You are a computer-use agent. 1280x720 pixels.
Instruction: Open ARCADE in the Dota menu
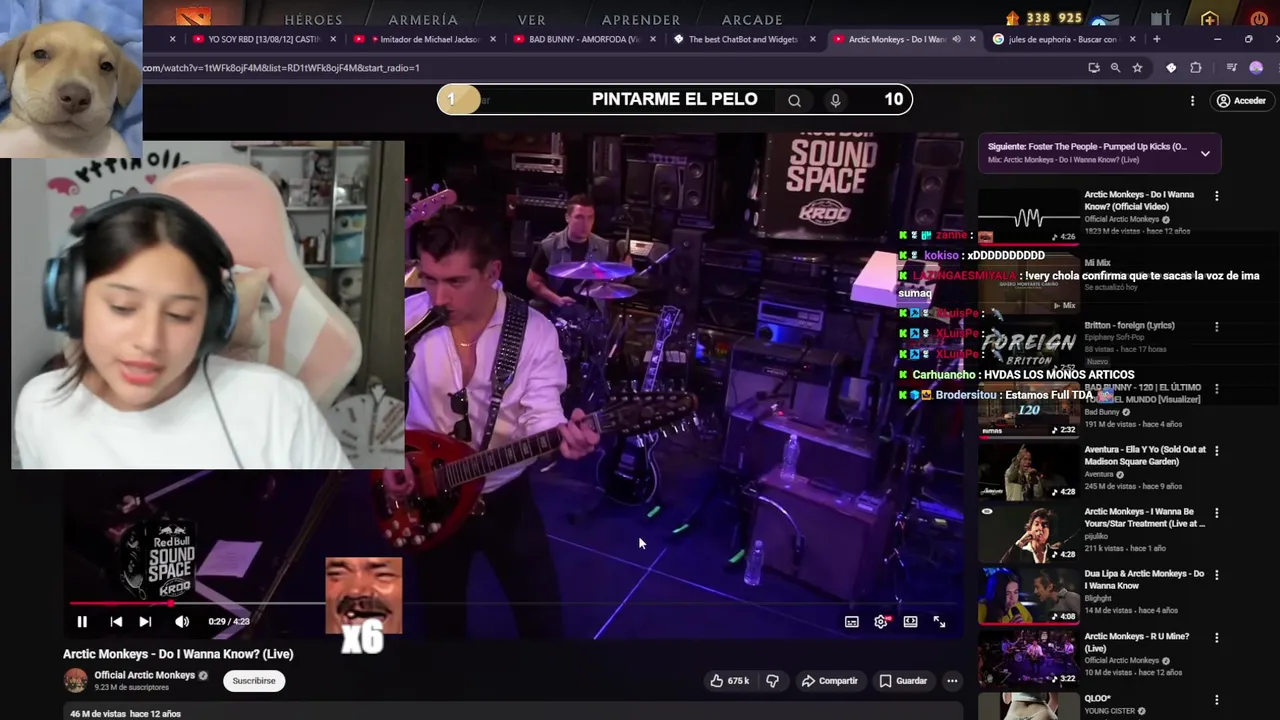click(x=751, y=20)
